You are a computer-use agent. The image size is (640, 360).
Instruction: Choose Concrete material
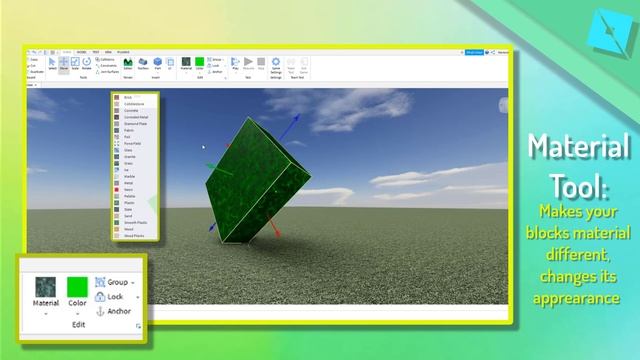pyautogui.click(x=135, y=111)
